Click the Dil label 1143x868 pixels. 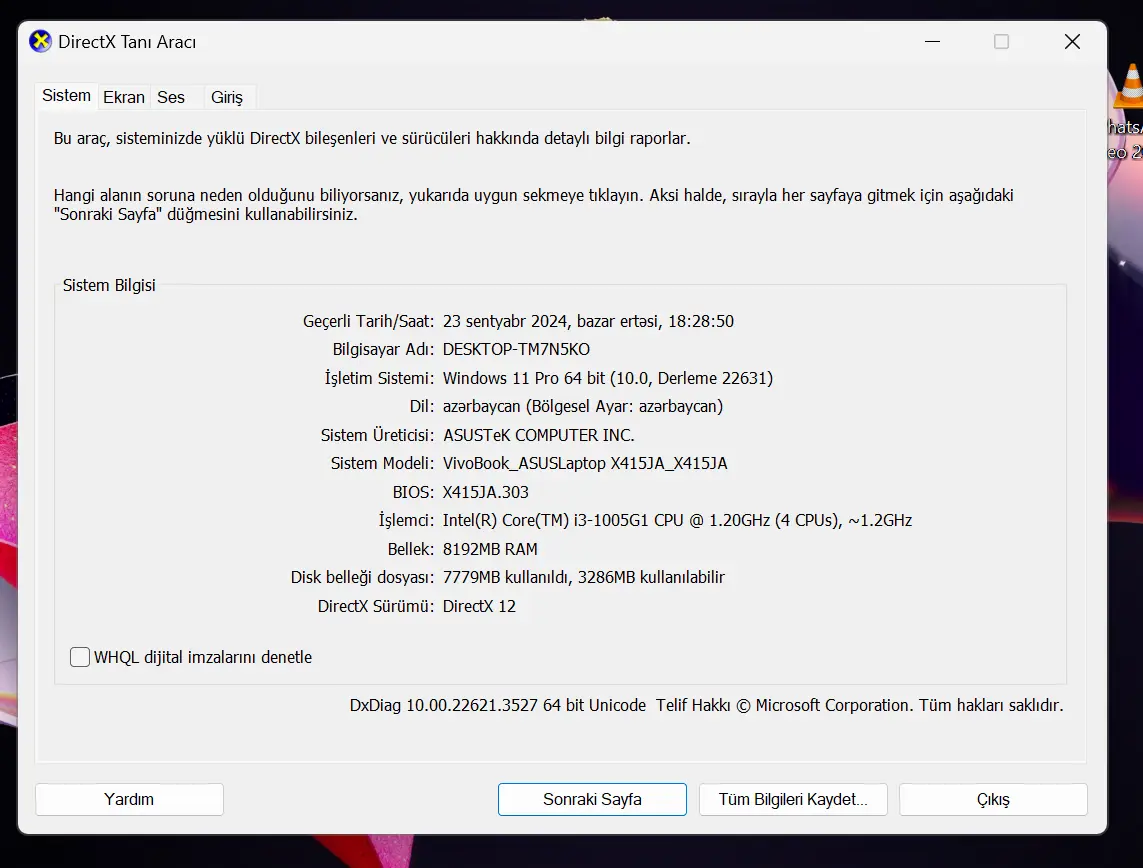click(x=421, y=406)
